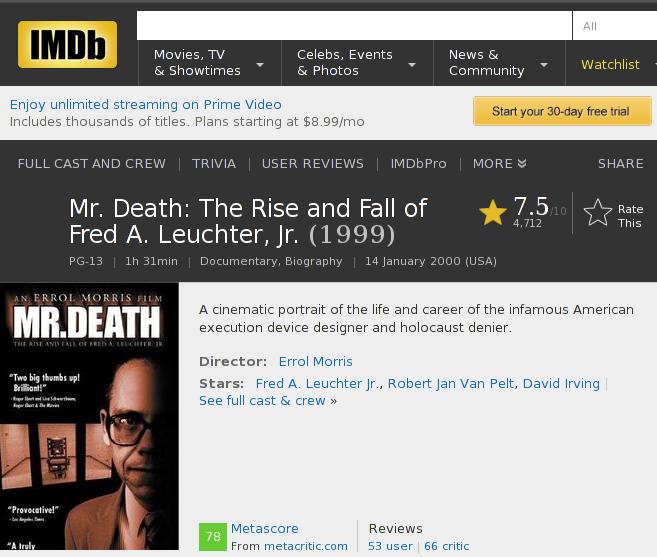The image size is (657, 557).
Task: Expand the Celebs, Events & Photos menu
Action: tap(357, 63)
